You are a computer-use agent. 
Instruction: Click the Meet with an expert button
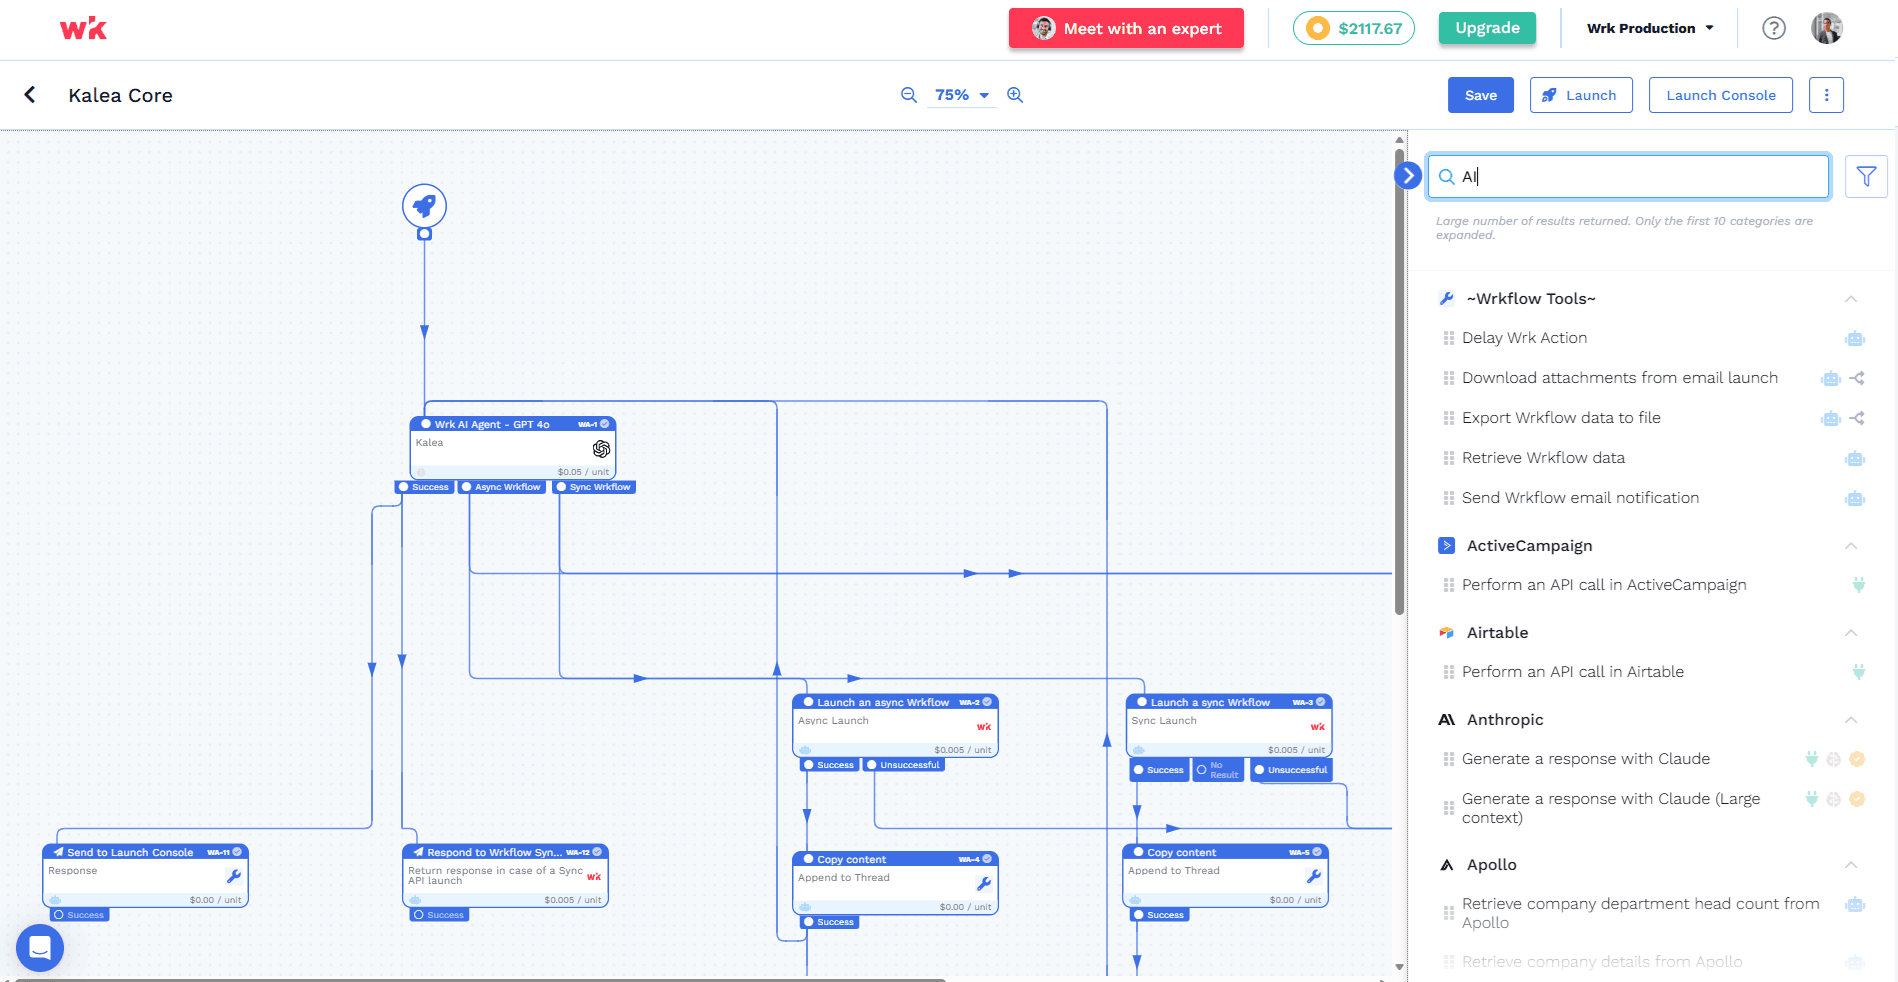1126,28
